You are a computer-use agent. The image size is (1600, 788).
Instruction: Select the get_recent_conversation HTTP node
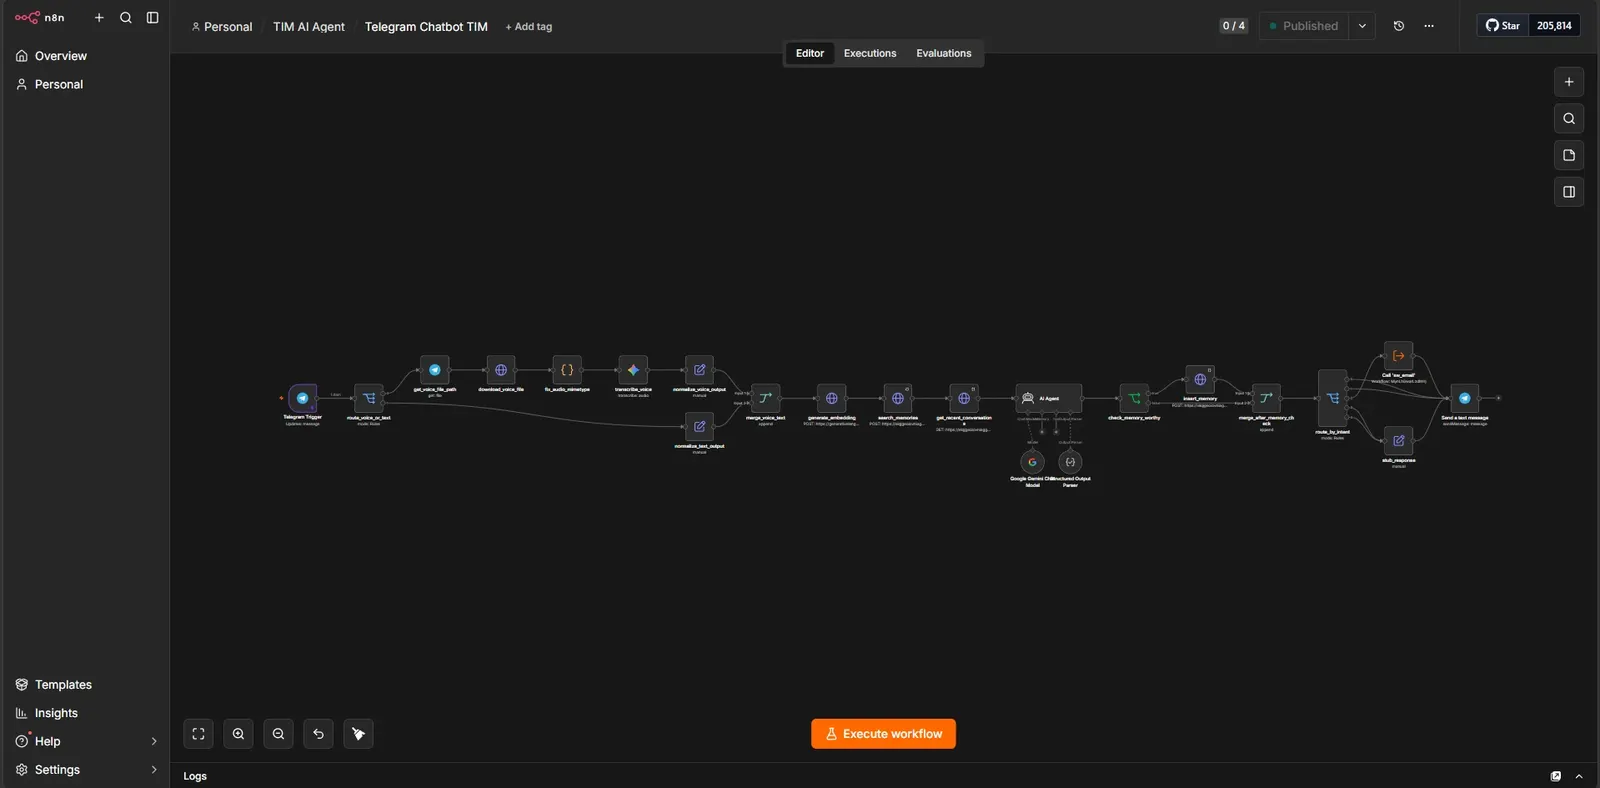pyautogui.click(x=964, y=398)
